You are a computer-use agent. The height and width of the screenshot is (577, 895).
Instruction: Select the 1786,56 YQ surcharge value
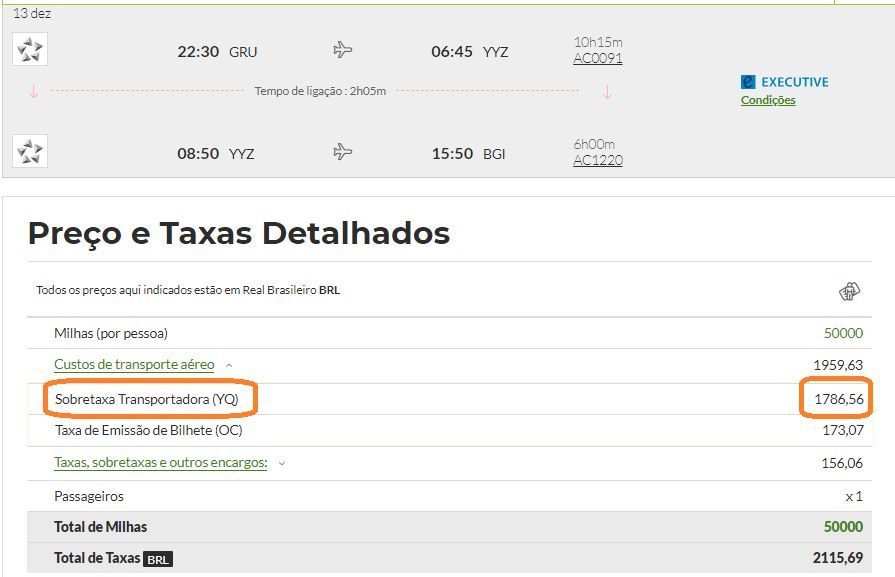tap(838, 399)
